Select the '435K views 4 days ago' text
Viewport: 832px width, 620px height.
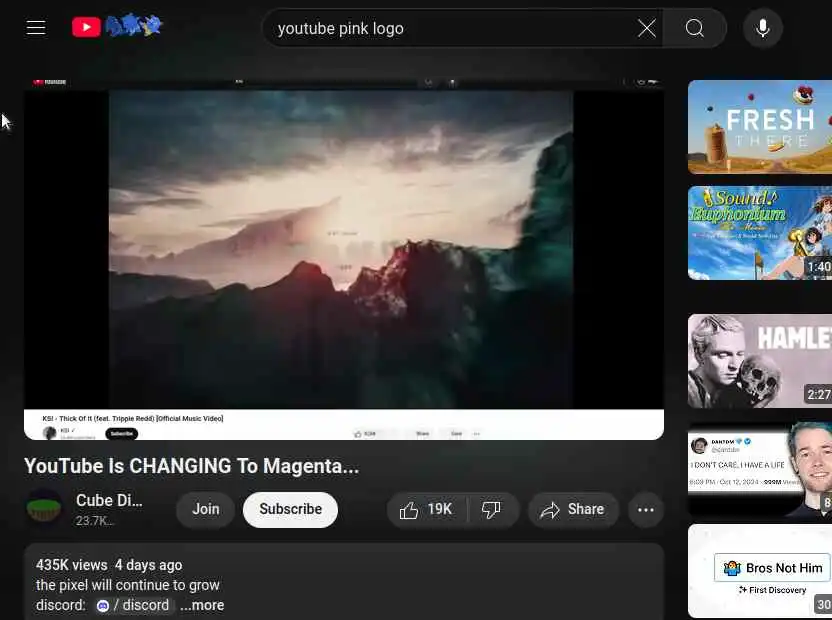(x=109, y=565)
